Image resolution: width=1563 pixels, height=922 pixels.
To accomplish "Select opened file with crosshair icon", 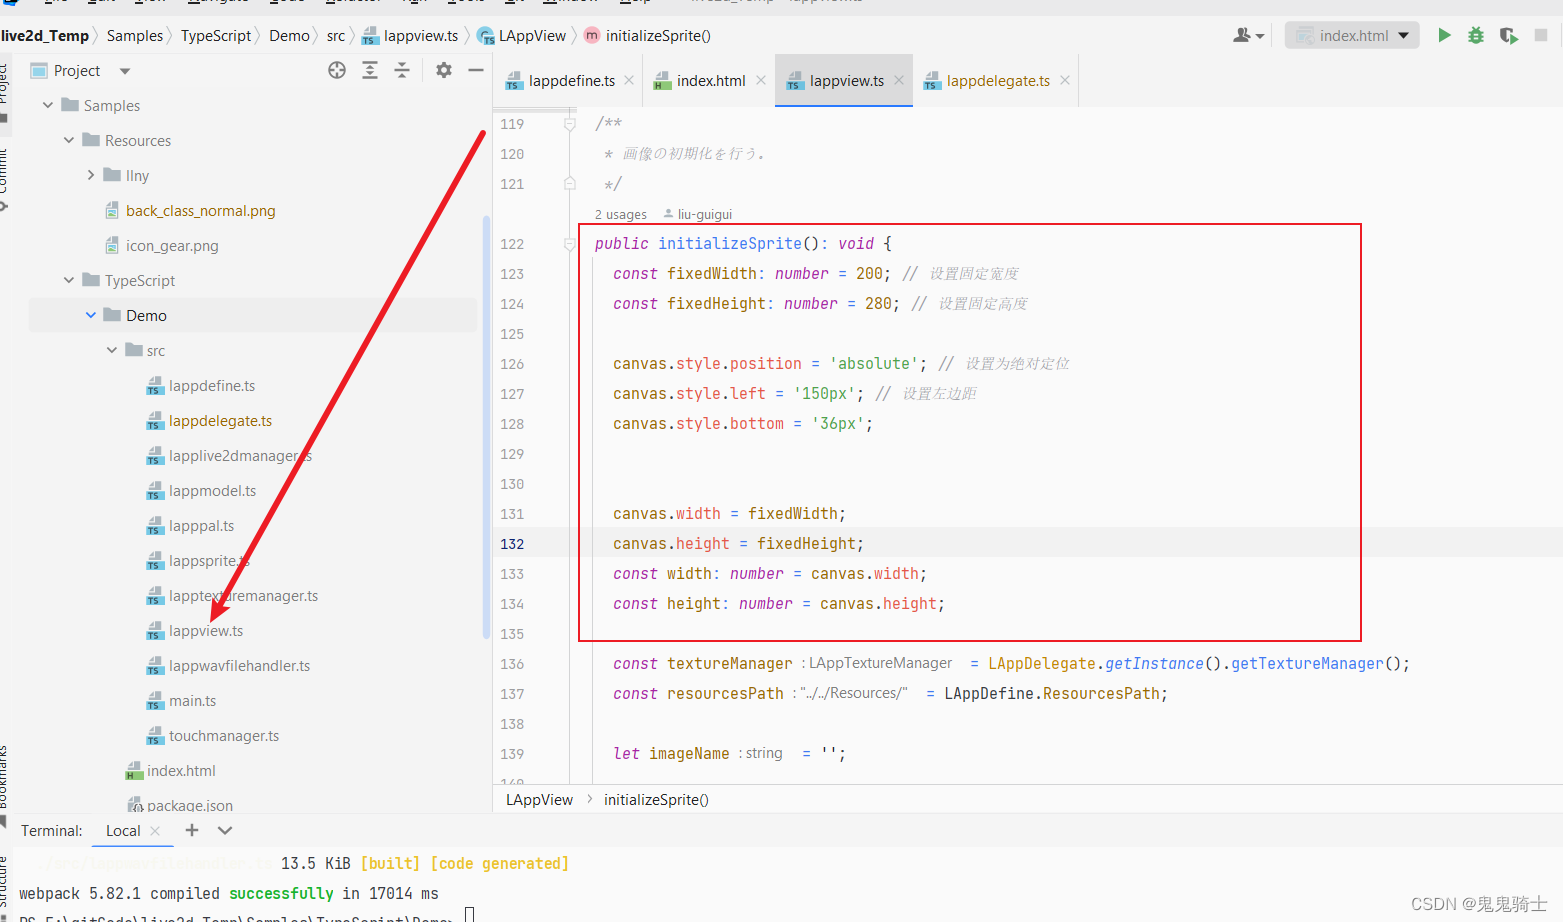I will point(337,70).
